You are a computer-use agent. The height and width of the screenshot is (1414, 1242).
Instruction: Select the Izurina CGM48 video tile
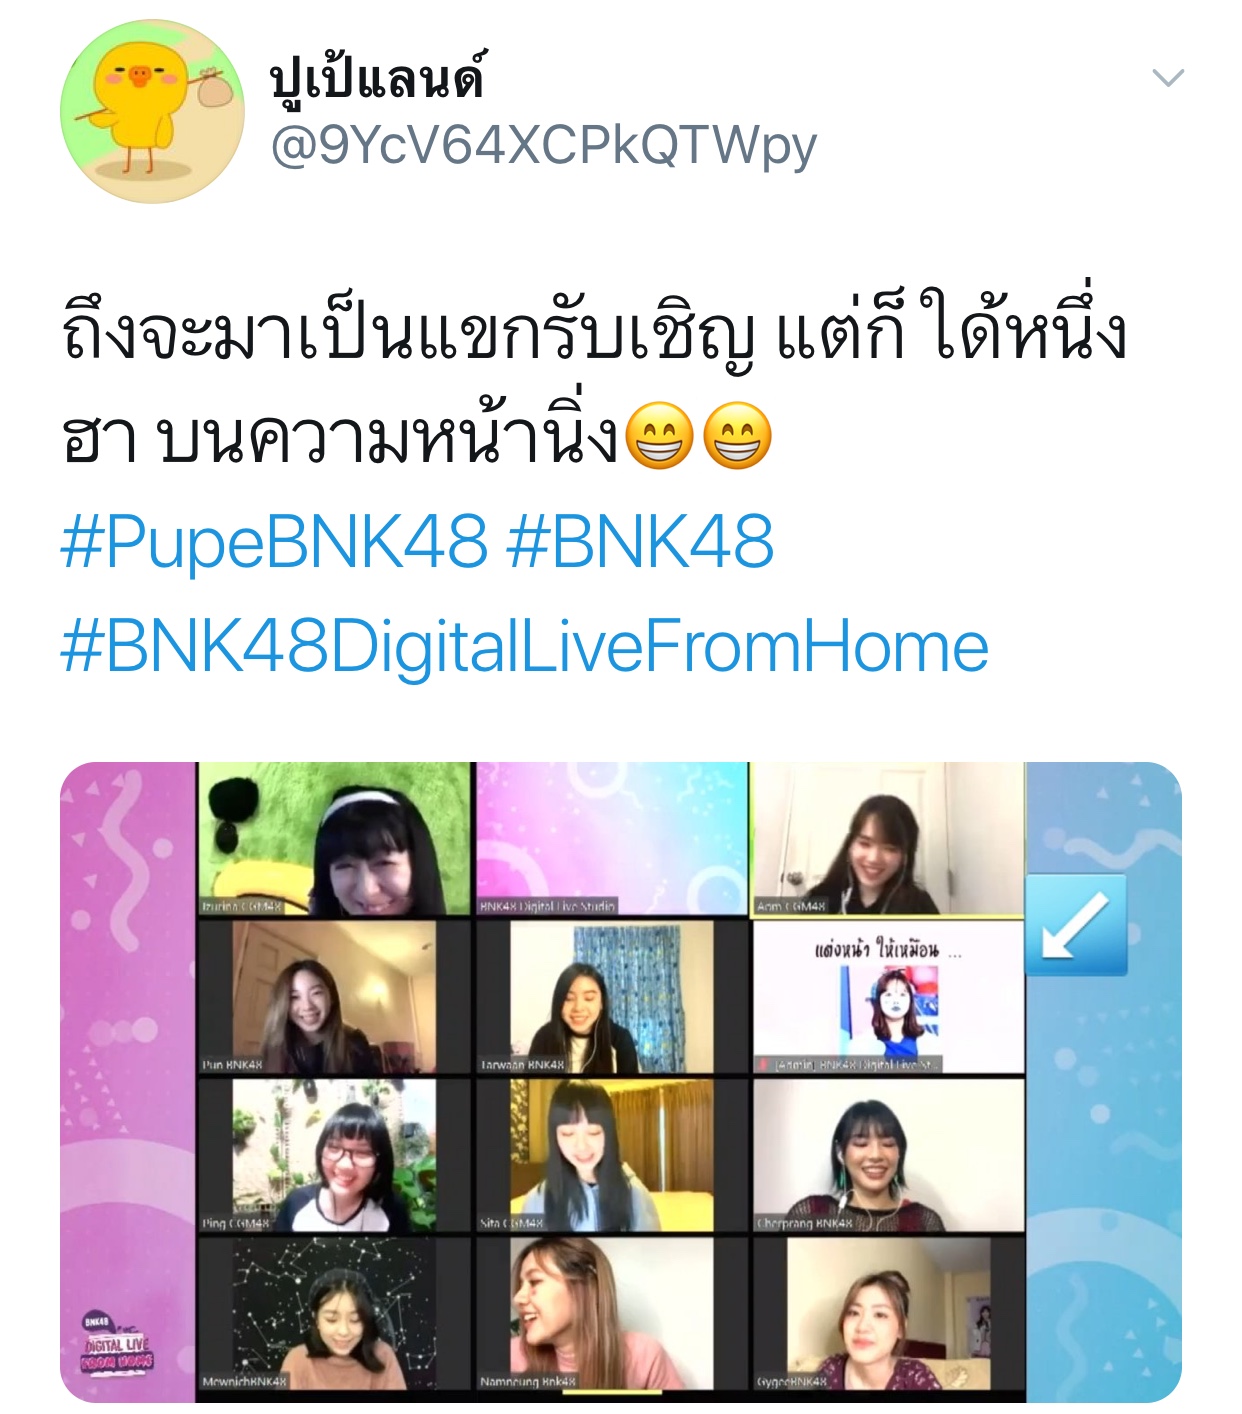coord(335,839)
